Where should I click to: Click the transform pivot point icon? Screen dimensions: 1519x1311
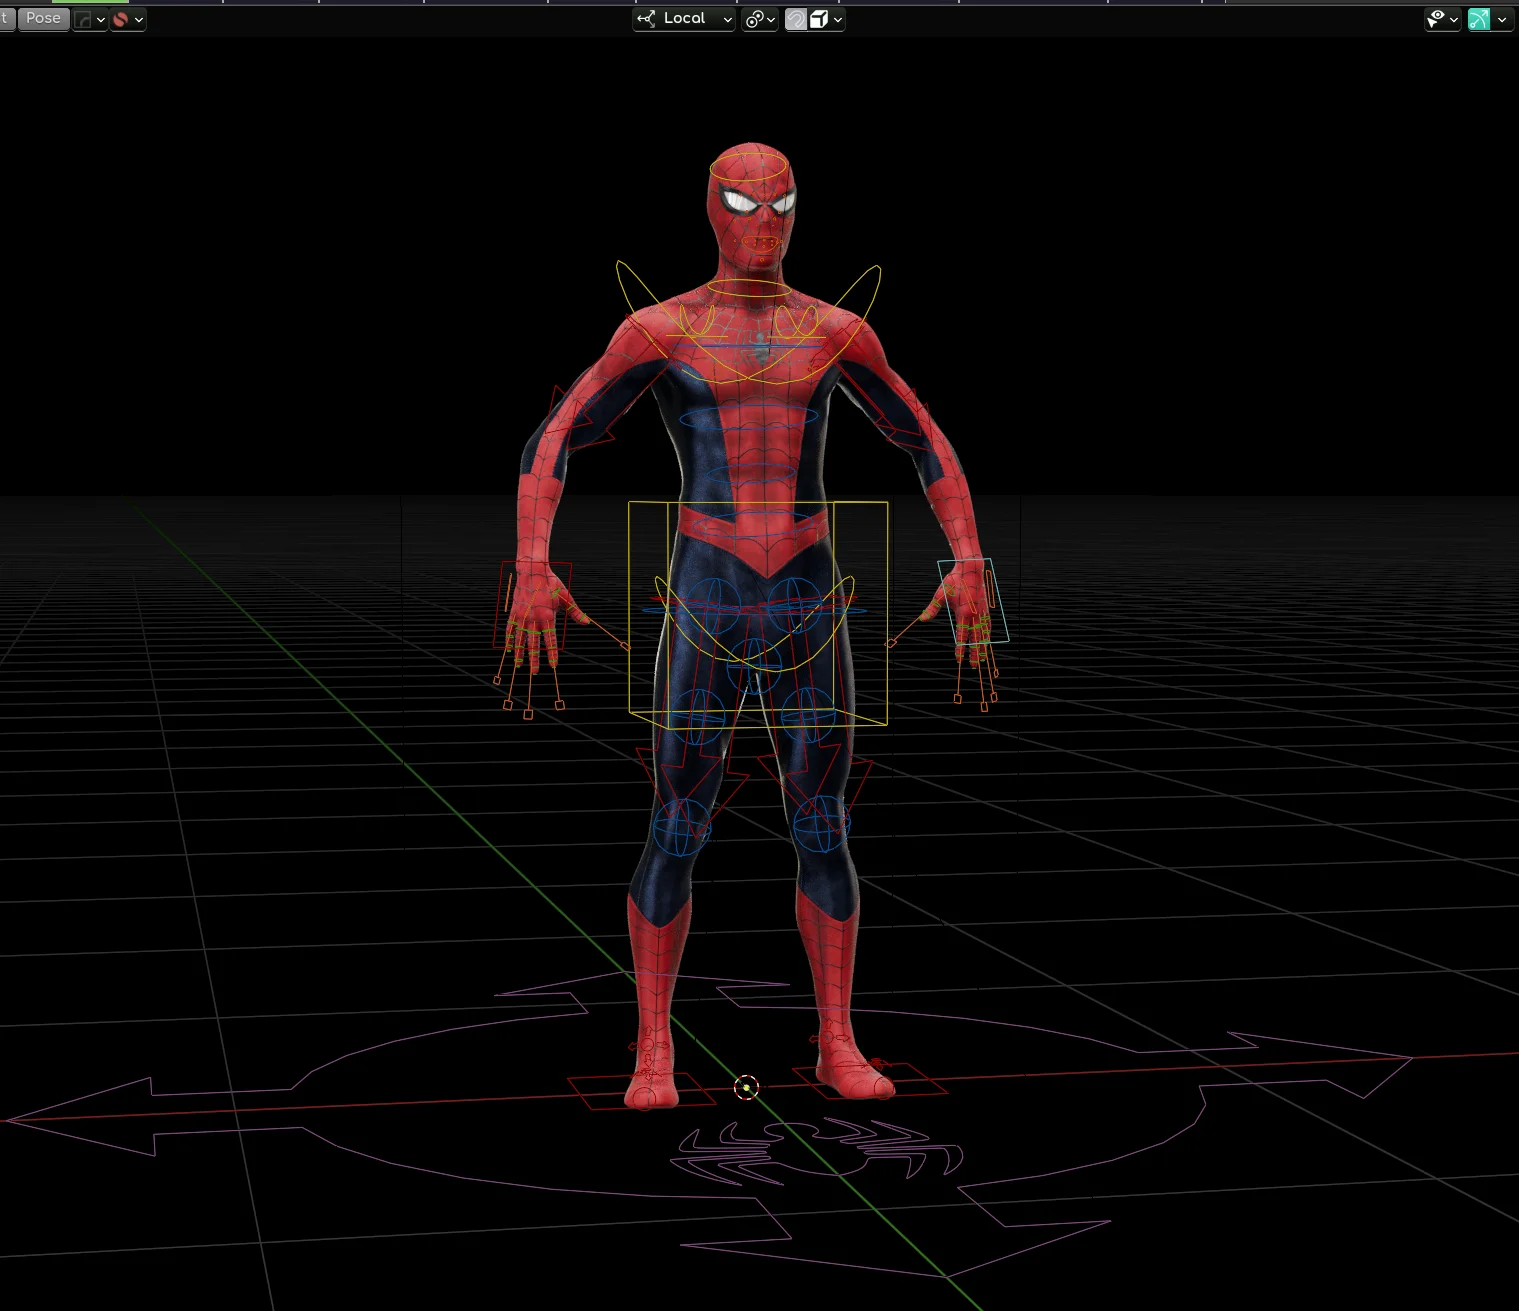coord(752,19)
